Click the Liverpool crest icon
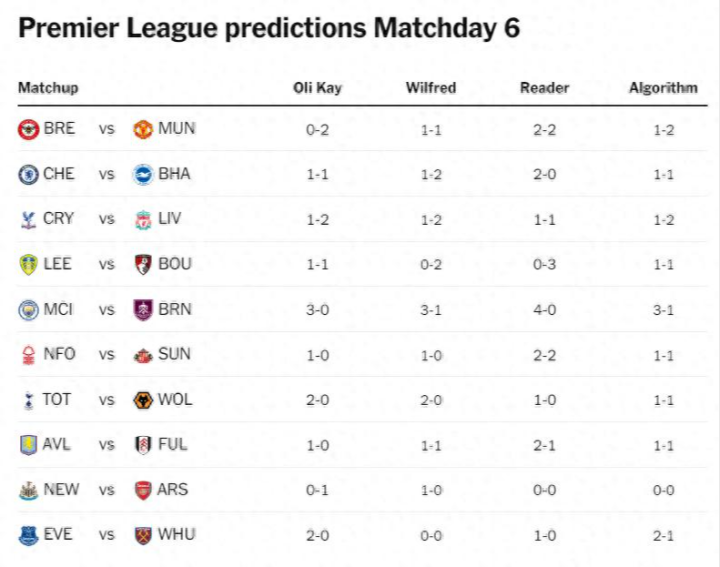The width and height of the screenshot is (720, 567). pos(143,219)
